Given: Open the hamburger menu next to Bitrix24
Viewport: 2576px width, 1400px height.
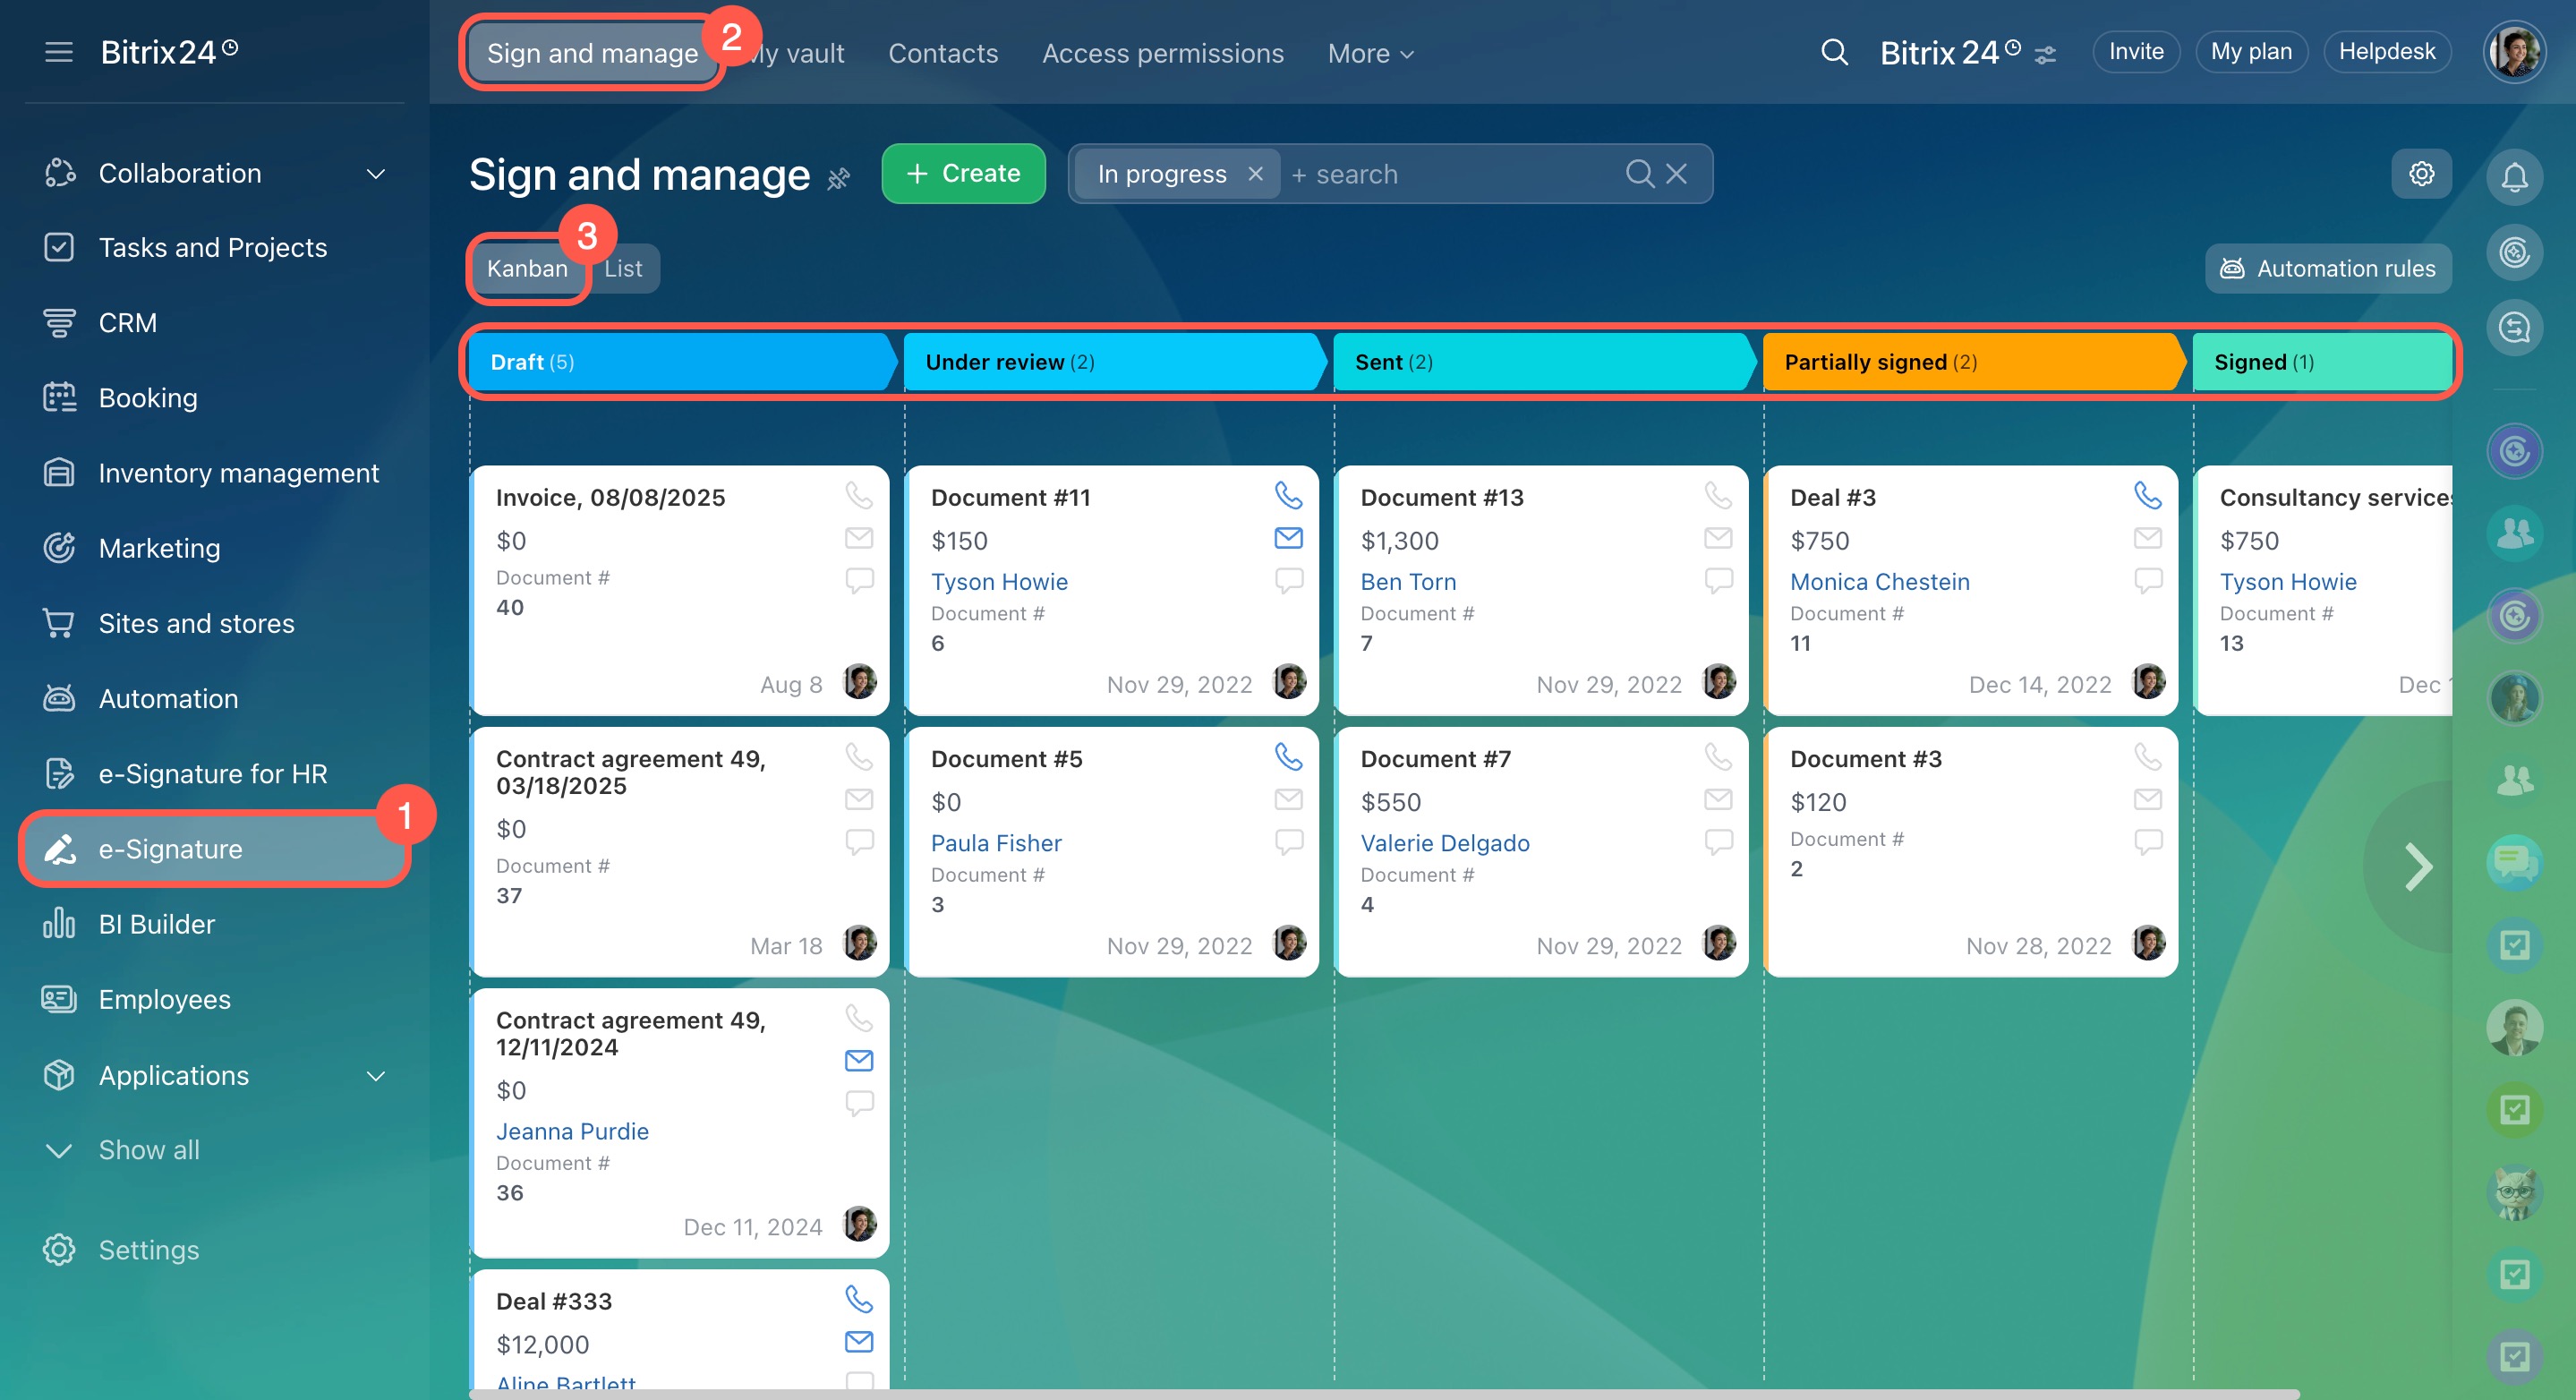Looking at the screenshot, I should [59, 52].
